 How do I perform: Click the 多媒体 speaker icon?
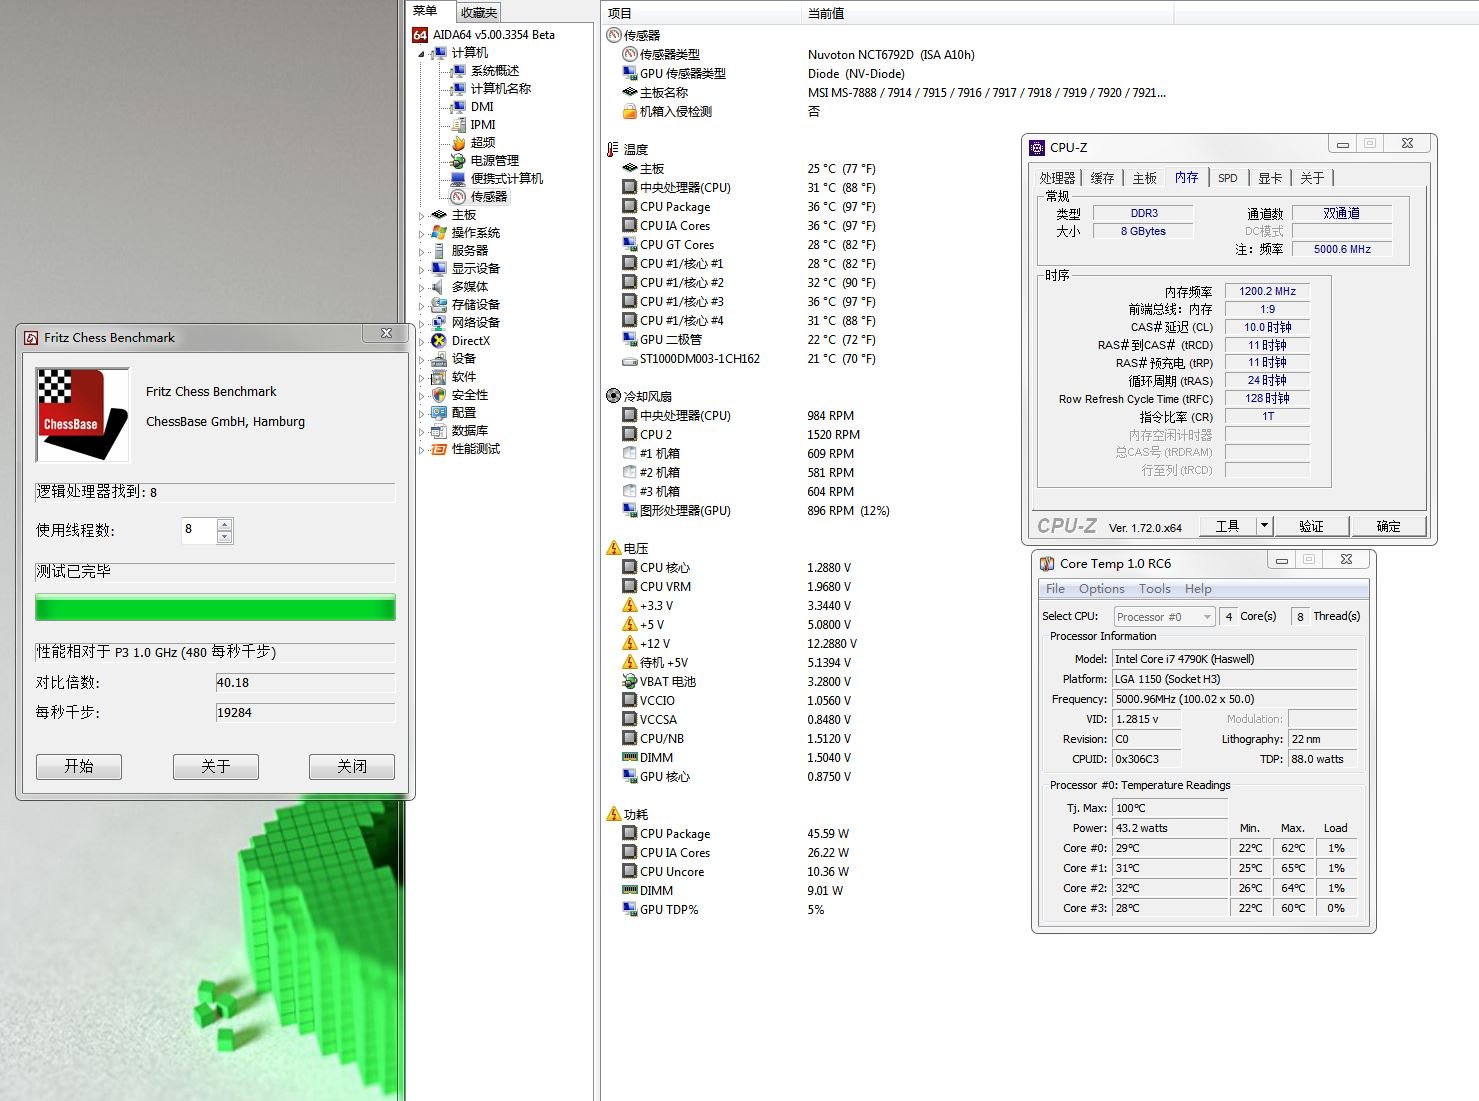point(438,287)
